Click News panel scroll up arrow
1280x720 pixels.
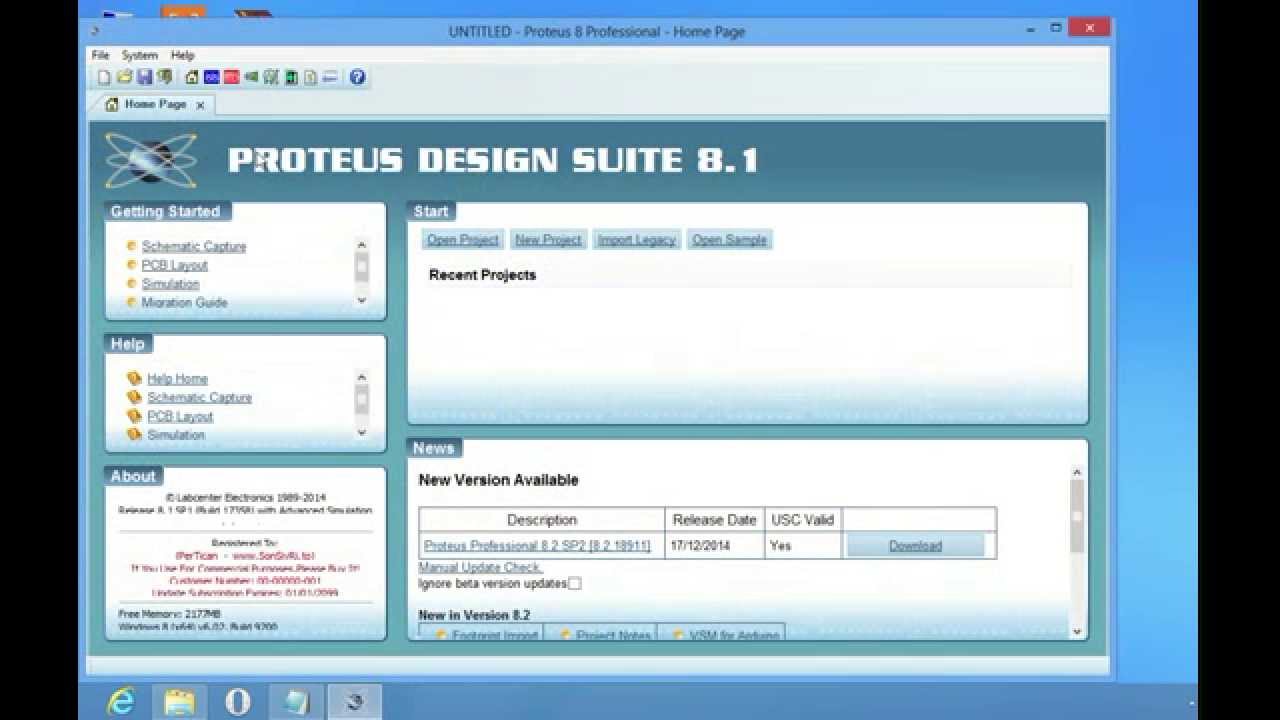tap(1077, 472)
